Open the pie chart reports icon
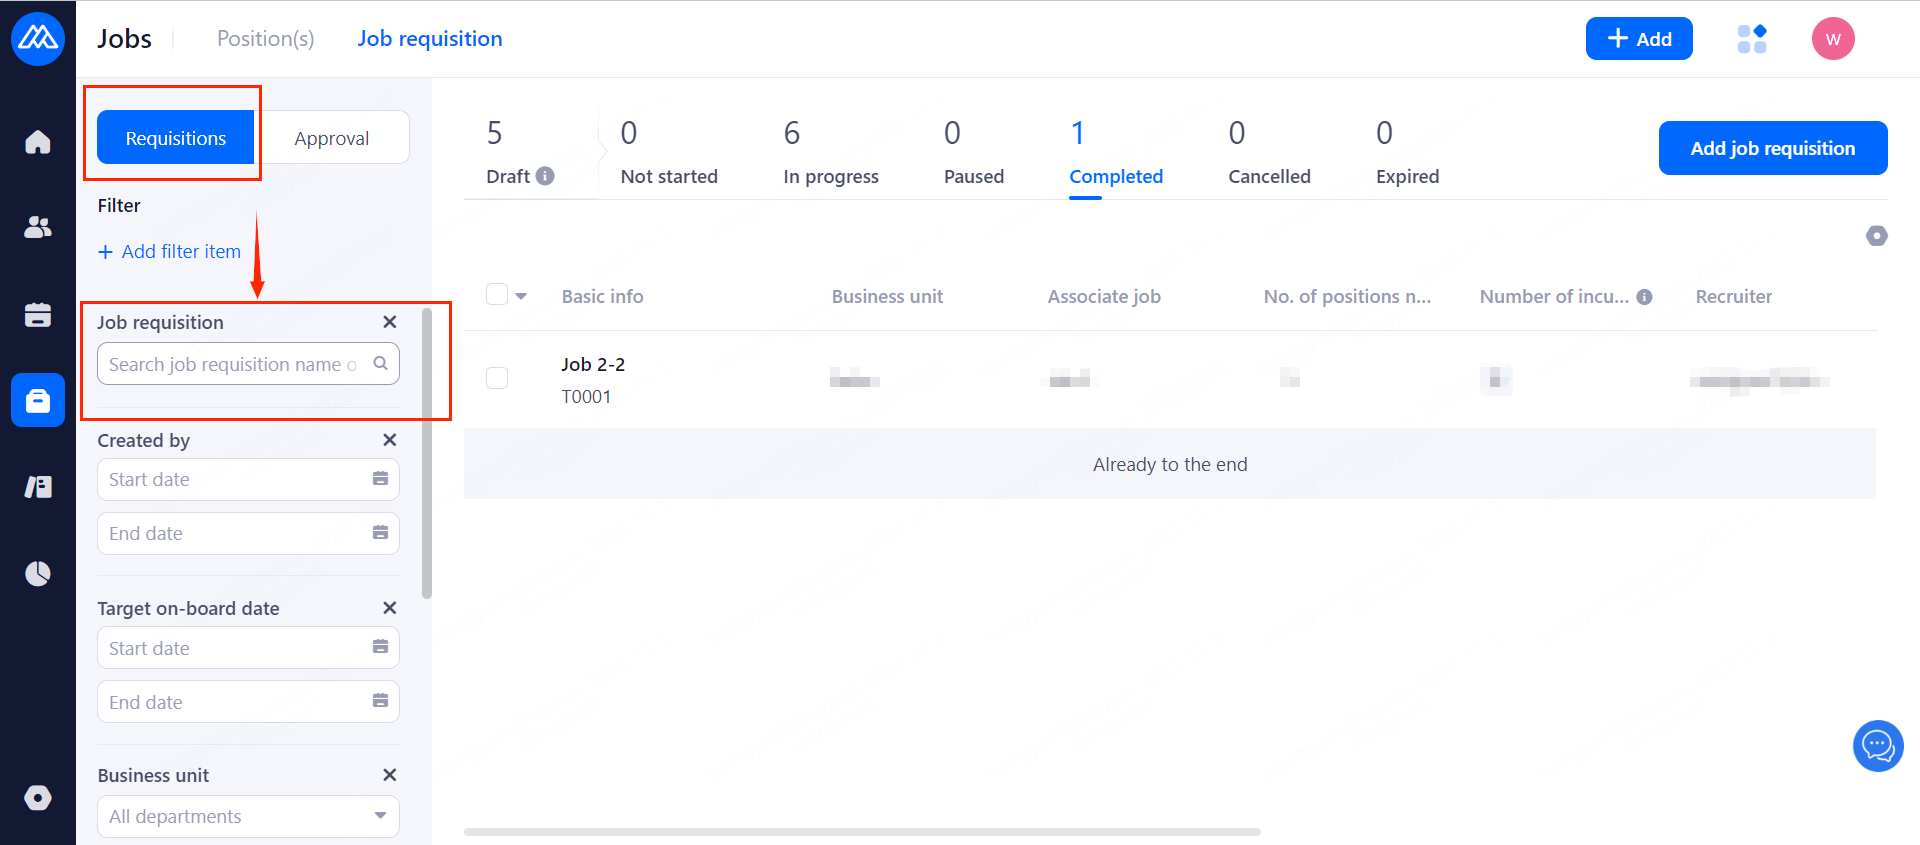Viewport: 1920px width, 845px height. (x=38, y=573)
